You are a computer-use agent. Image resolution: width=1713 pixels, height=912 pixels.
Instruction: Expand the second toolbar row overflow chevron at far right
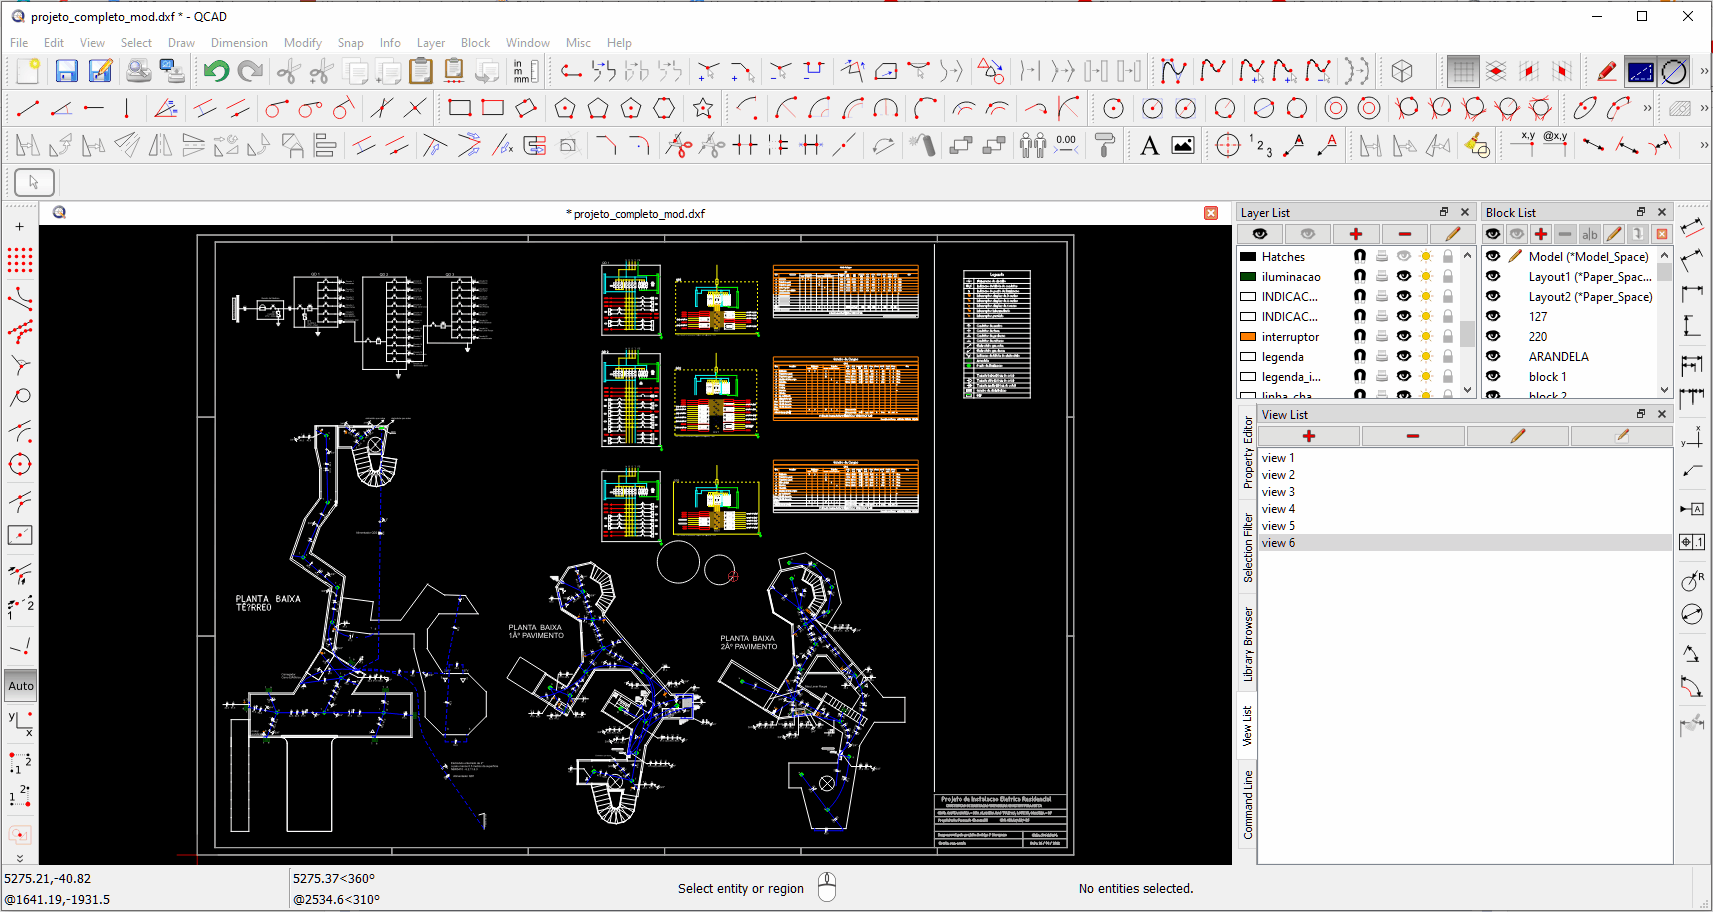pyautogui.click(x=1704, y=108)
